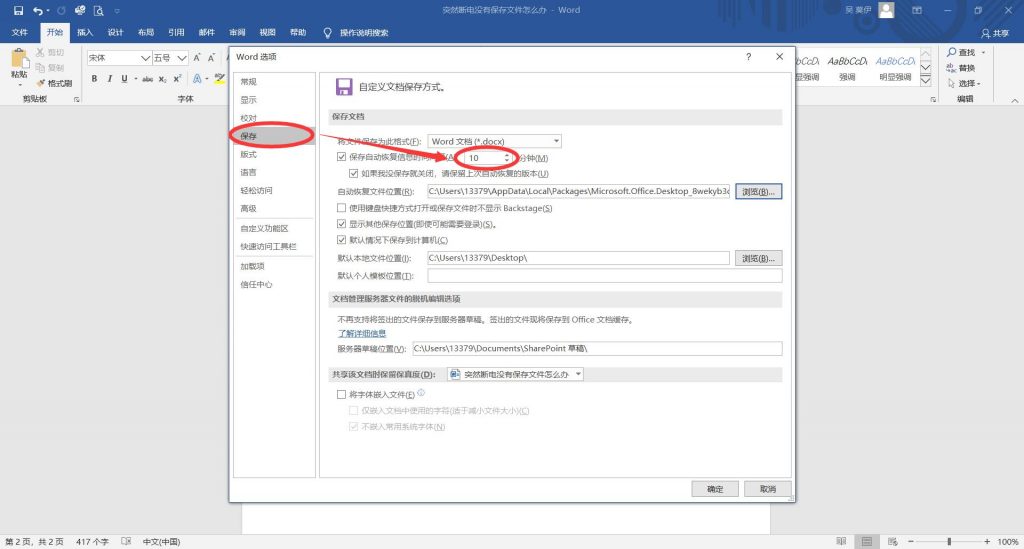Switch to the 视图 view tab
1024x549 pixels.
coord(267,33)
